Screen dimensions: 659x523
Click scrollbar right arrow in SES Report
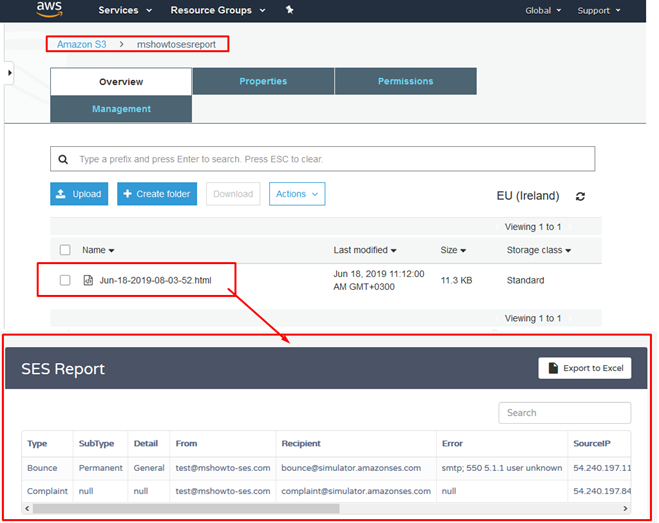coord(625,508)
